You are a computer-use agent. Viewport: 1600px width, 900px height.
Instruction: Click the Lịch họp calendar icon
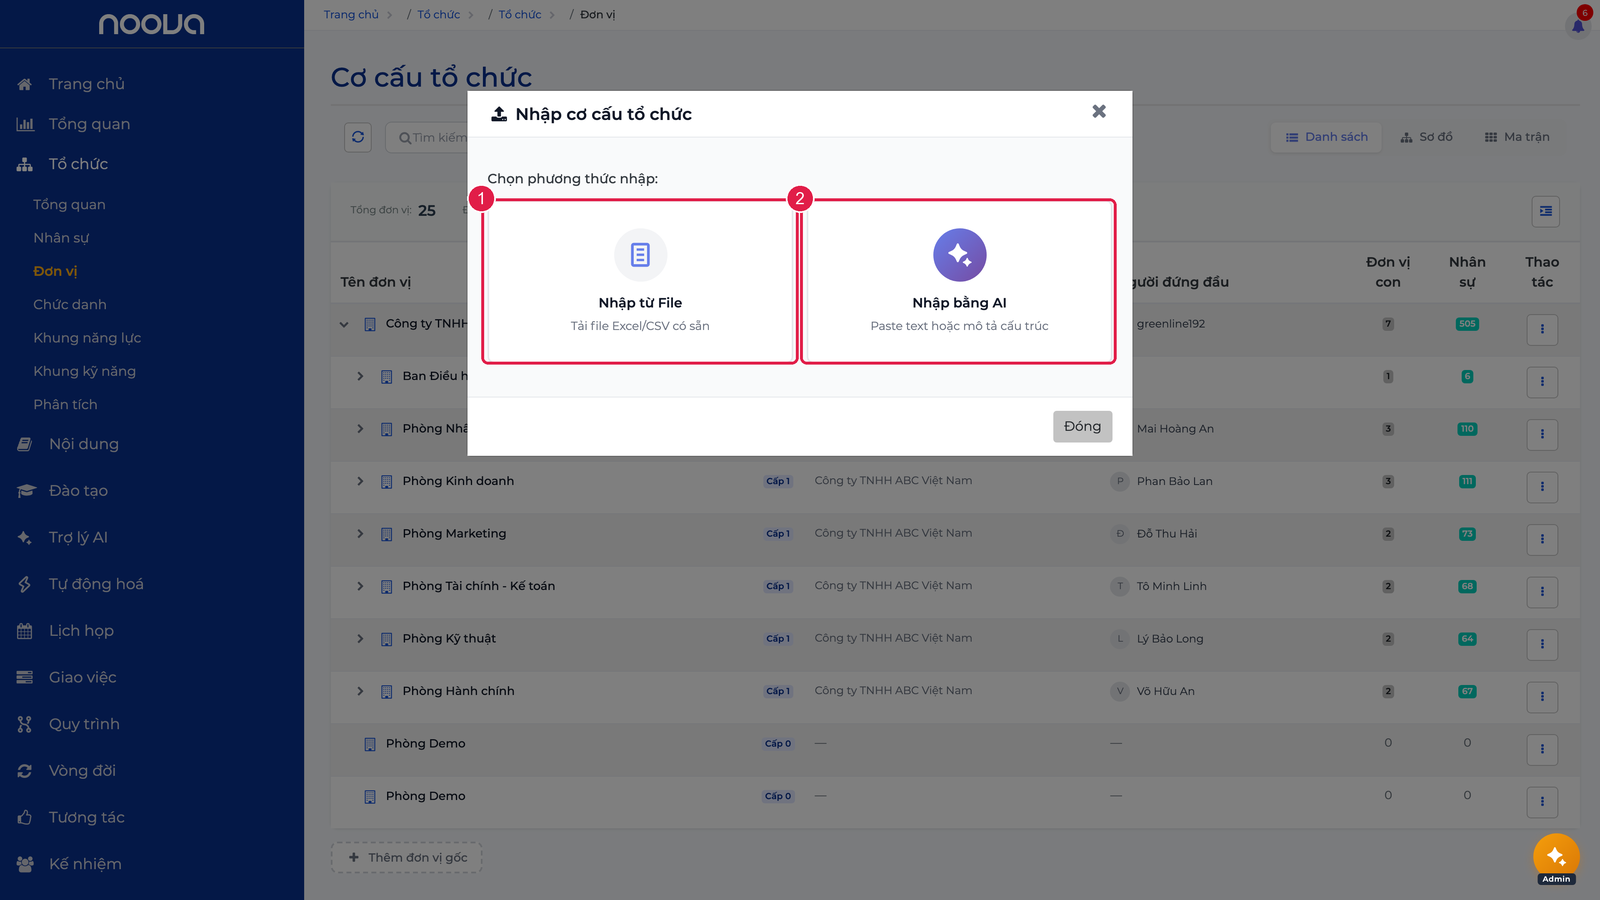point(25,631)
